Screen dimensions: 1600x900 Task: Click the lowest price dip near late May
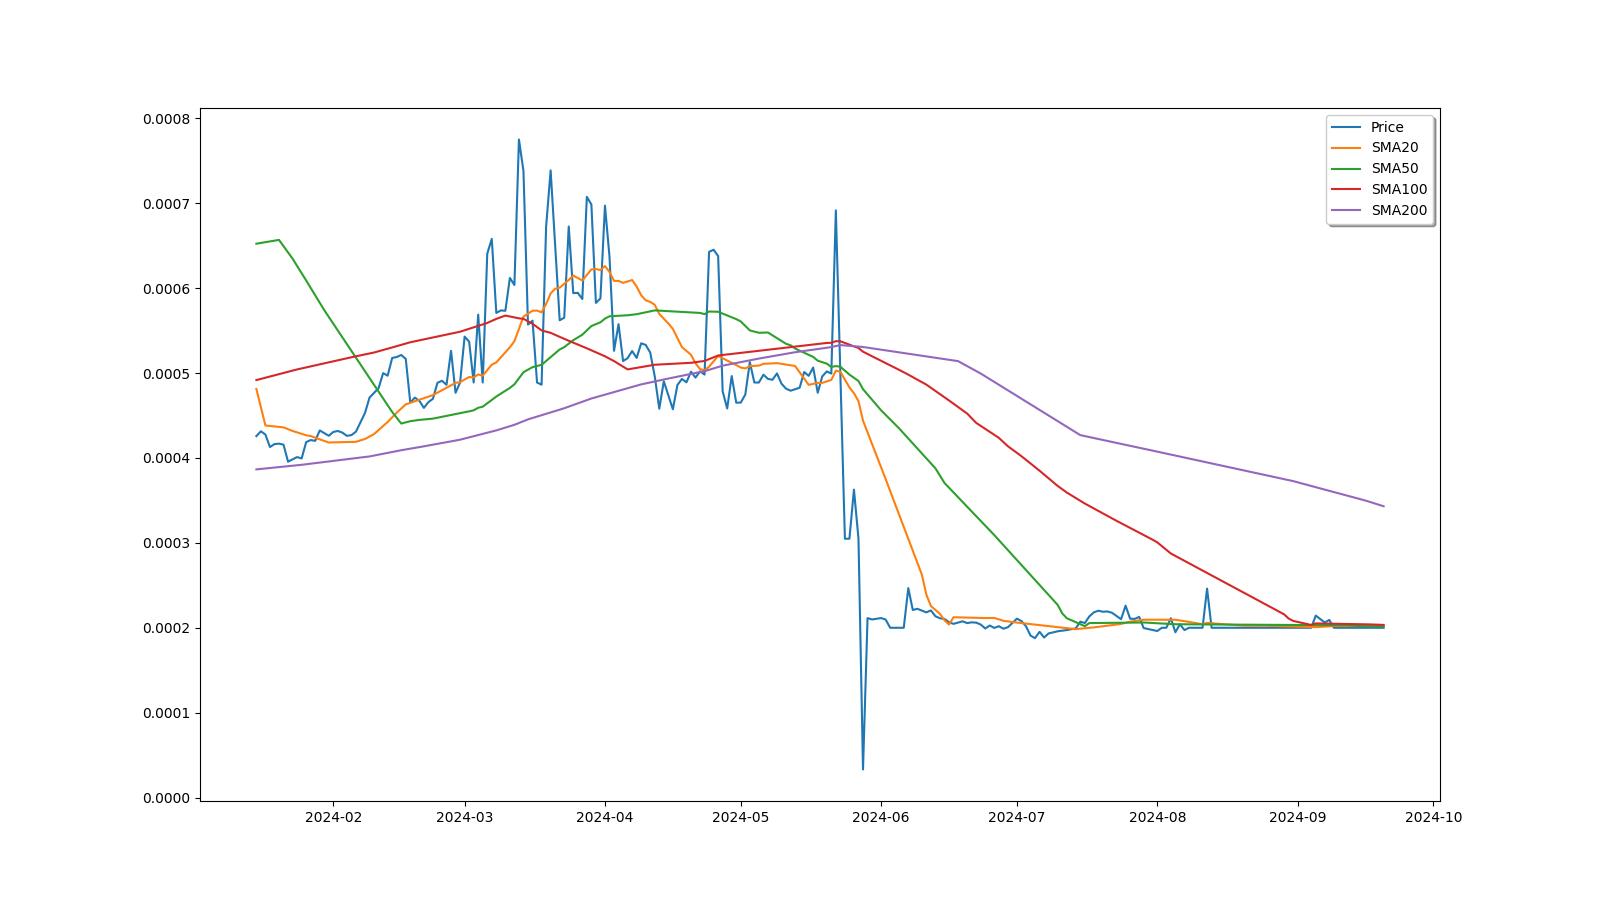click(863, 769)
